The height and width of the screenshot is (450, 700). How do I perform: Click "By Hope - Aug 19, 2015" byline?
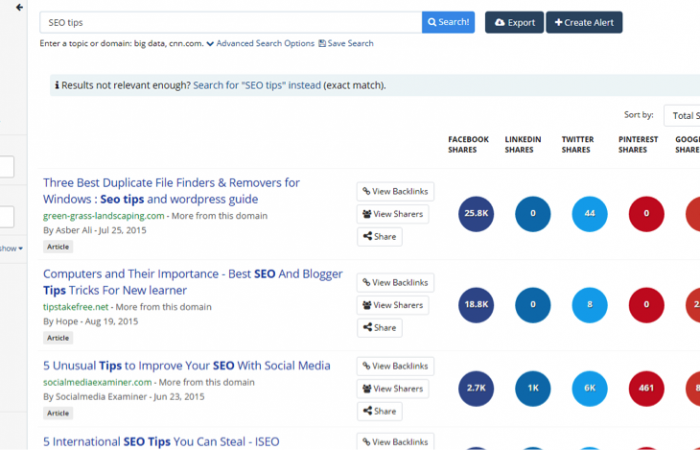tap(91, 321)
